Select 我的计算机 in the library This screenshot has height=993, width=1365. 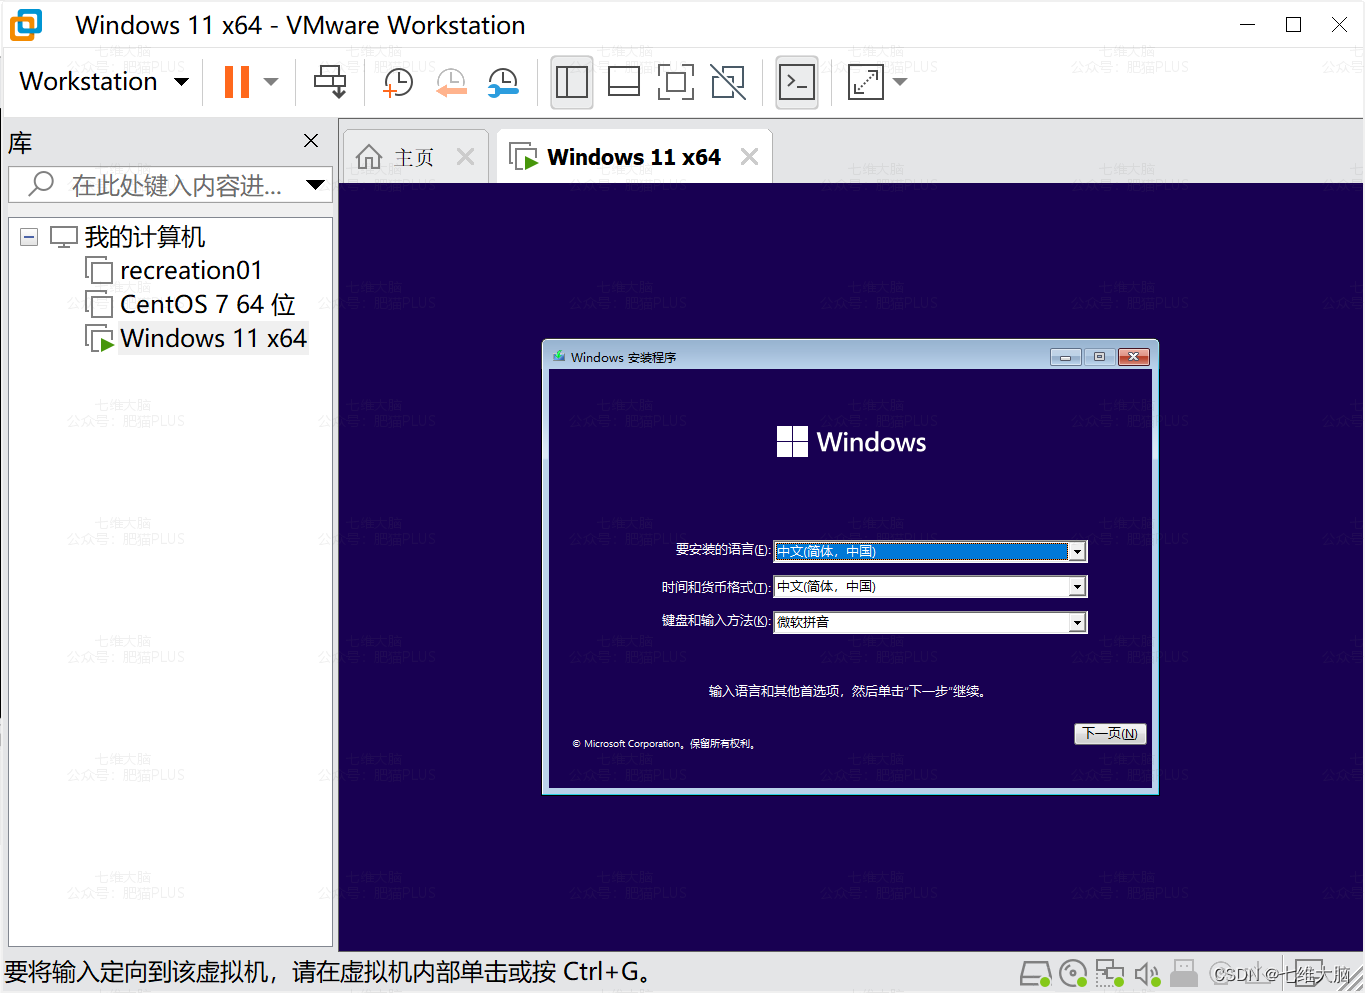[x=144, y=237]
